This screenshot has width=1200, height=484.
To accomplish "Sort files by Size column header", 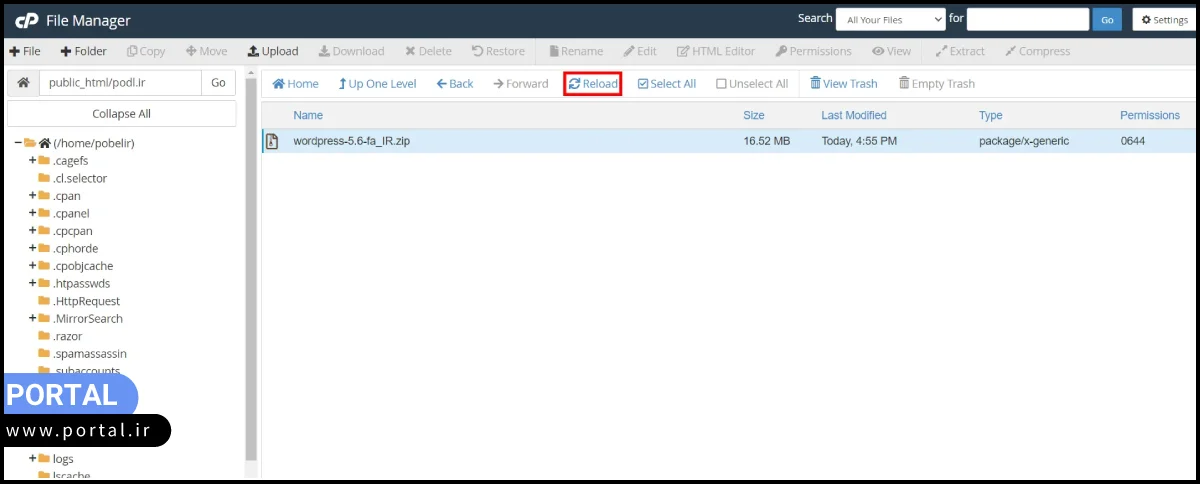I will point(753,115).
